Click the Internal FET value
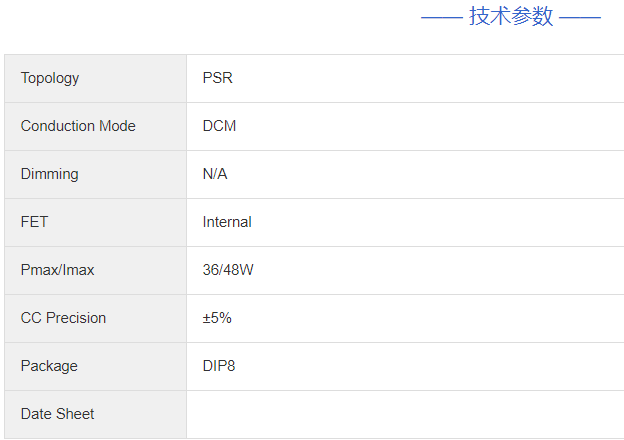This screenshot has width=624, height=440. 227,222
